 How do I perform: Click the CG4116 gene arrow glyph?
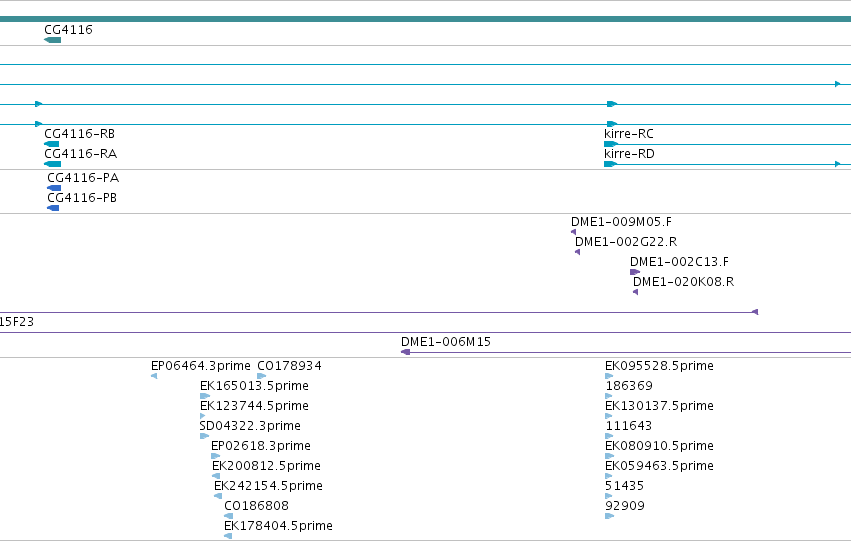pyautogui.click(x=53, y=40)
